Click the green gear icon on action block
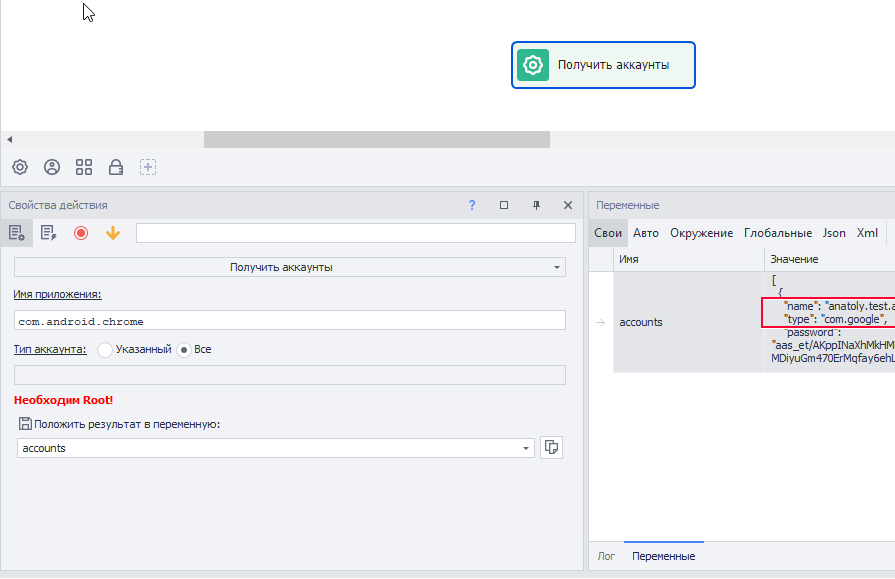Viewport: 895px width, 579px height. 533,65
